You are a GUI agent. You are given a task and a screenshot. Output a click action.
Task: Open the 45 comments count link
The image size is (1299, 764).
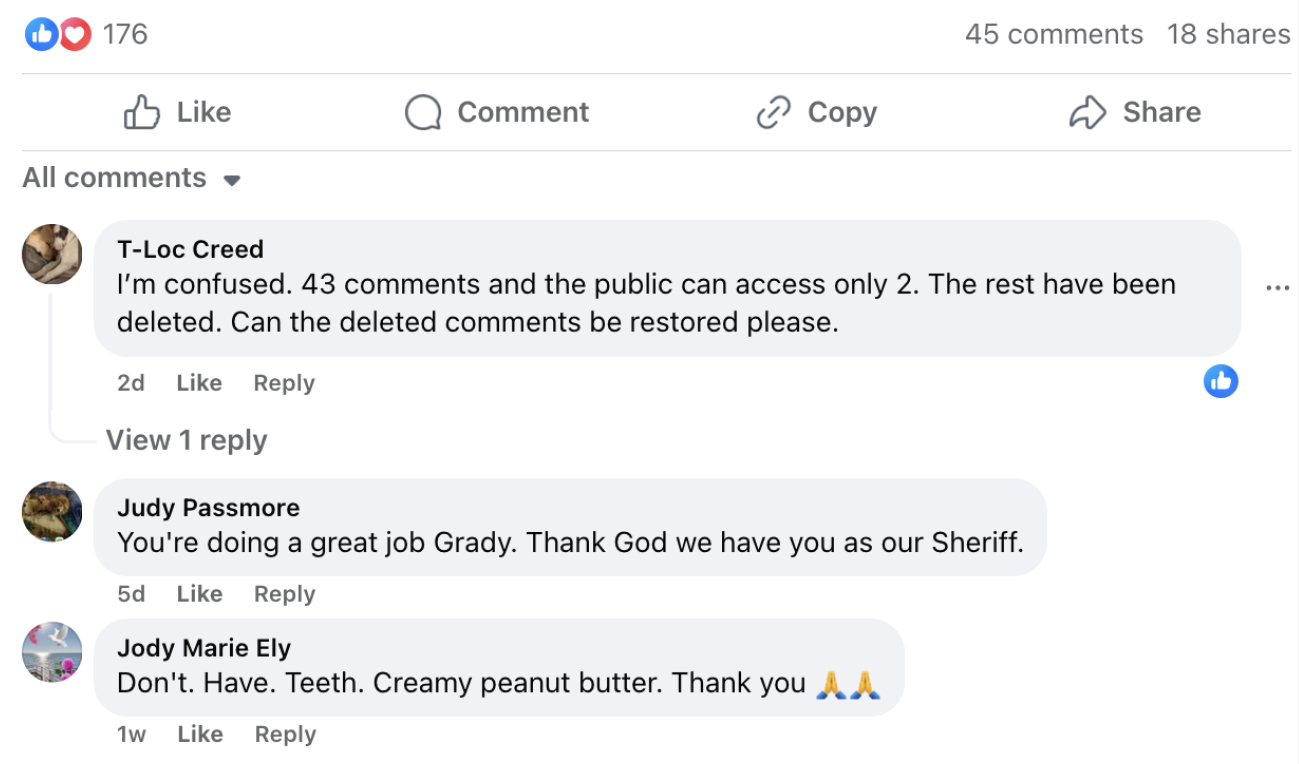click(1054, 35)
